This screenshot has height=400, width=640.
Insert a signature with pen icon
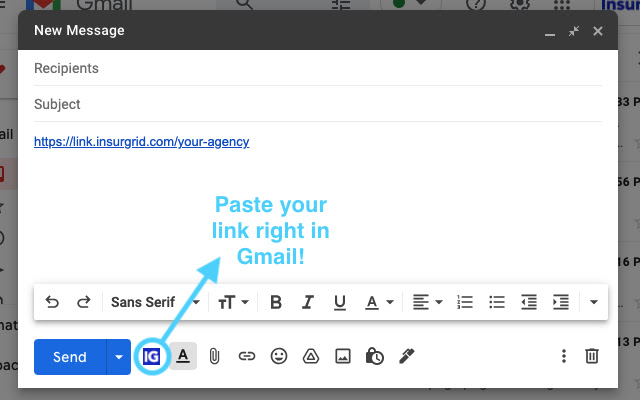[x=407, y=356]
